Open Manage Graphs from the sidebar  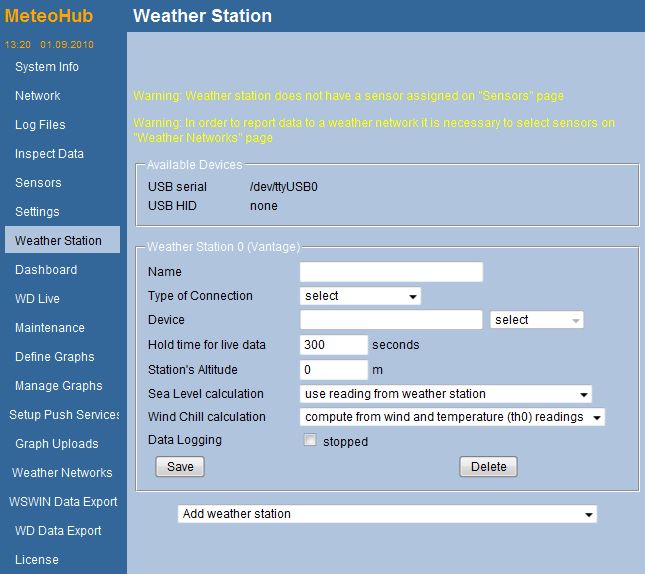[59, 386]
